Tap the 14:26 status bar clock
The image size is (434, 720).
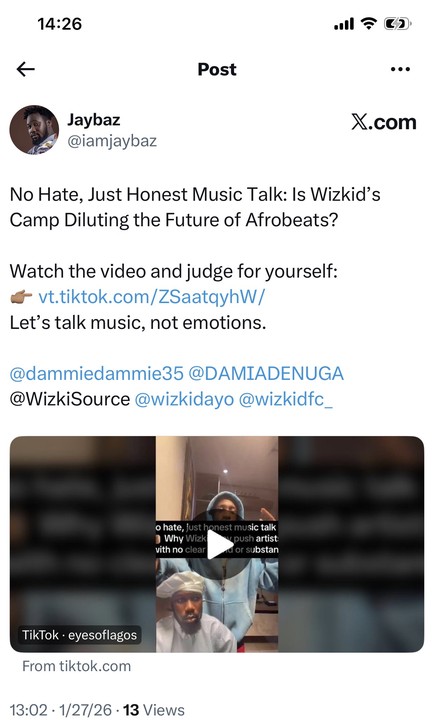60,24
